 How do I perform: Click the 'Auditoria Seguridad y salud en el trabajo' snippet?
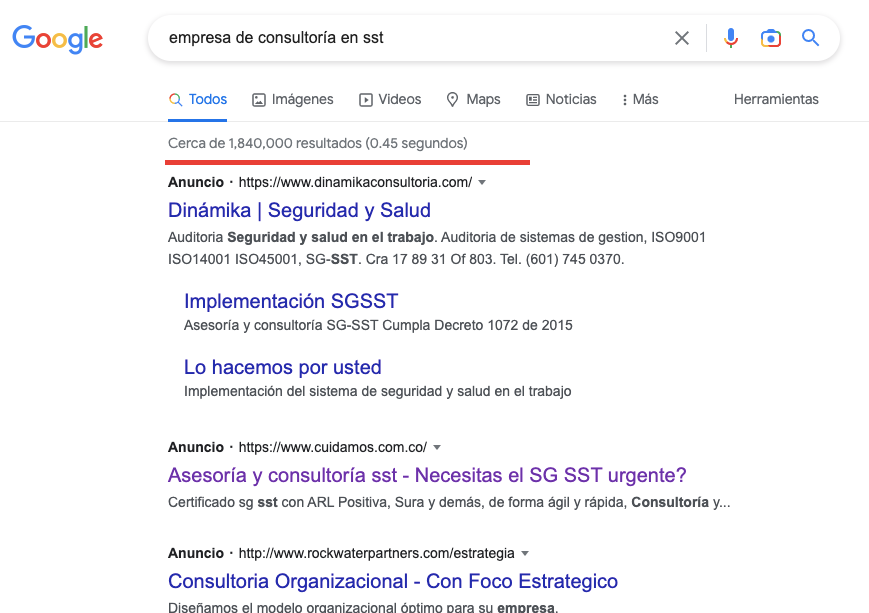click(437, 248)
